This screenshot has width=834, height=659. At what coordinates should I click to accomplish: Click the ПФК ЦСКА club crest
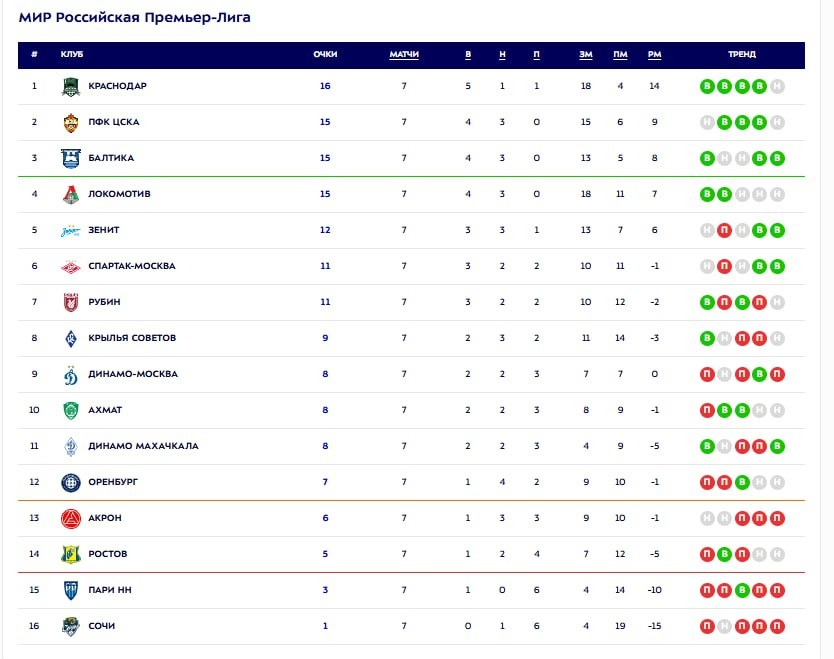click(x=71, y=122)
